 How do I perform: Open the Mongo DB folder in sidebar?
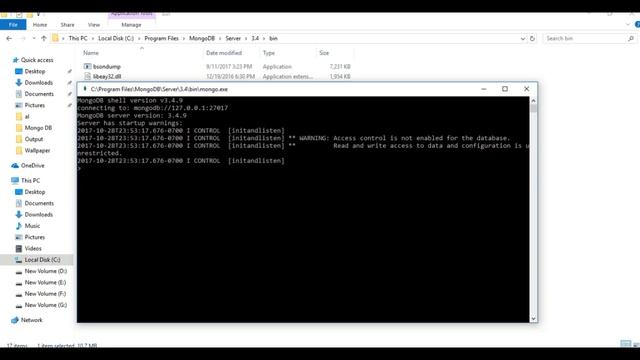click(38, 128)
